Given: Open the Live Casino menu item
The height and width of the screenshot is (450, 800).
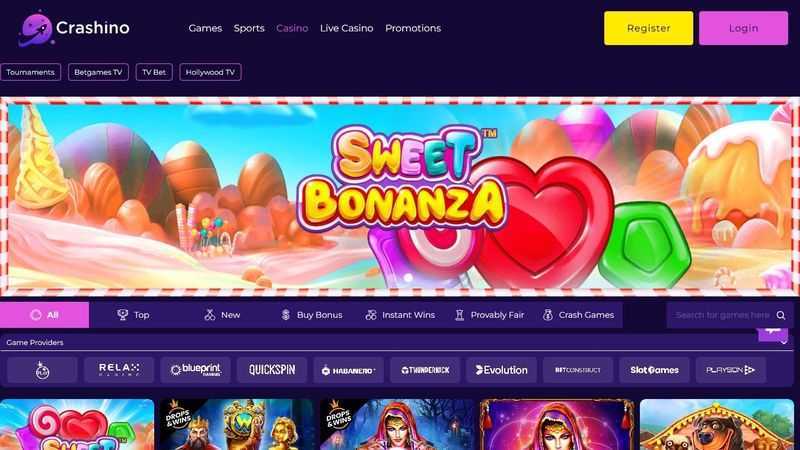Looking at the screenshot, I should coord(346,28).
